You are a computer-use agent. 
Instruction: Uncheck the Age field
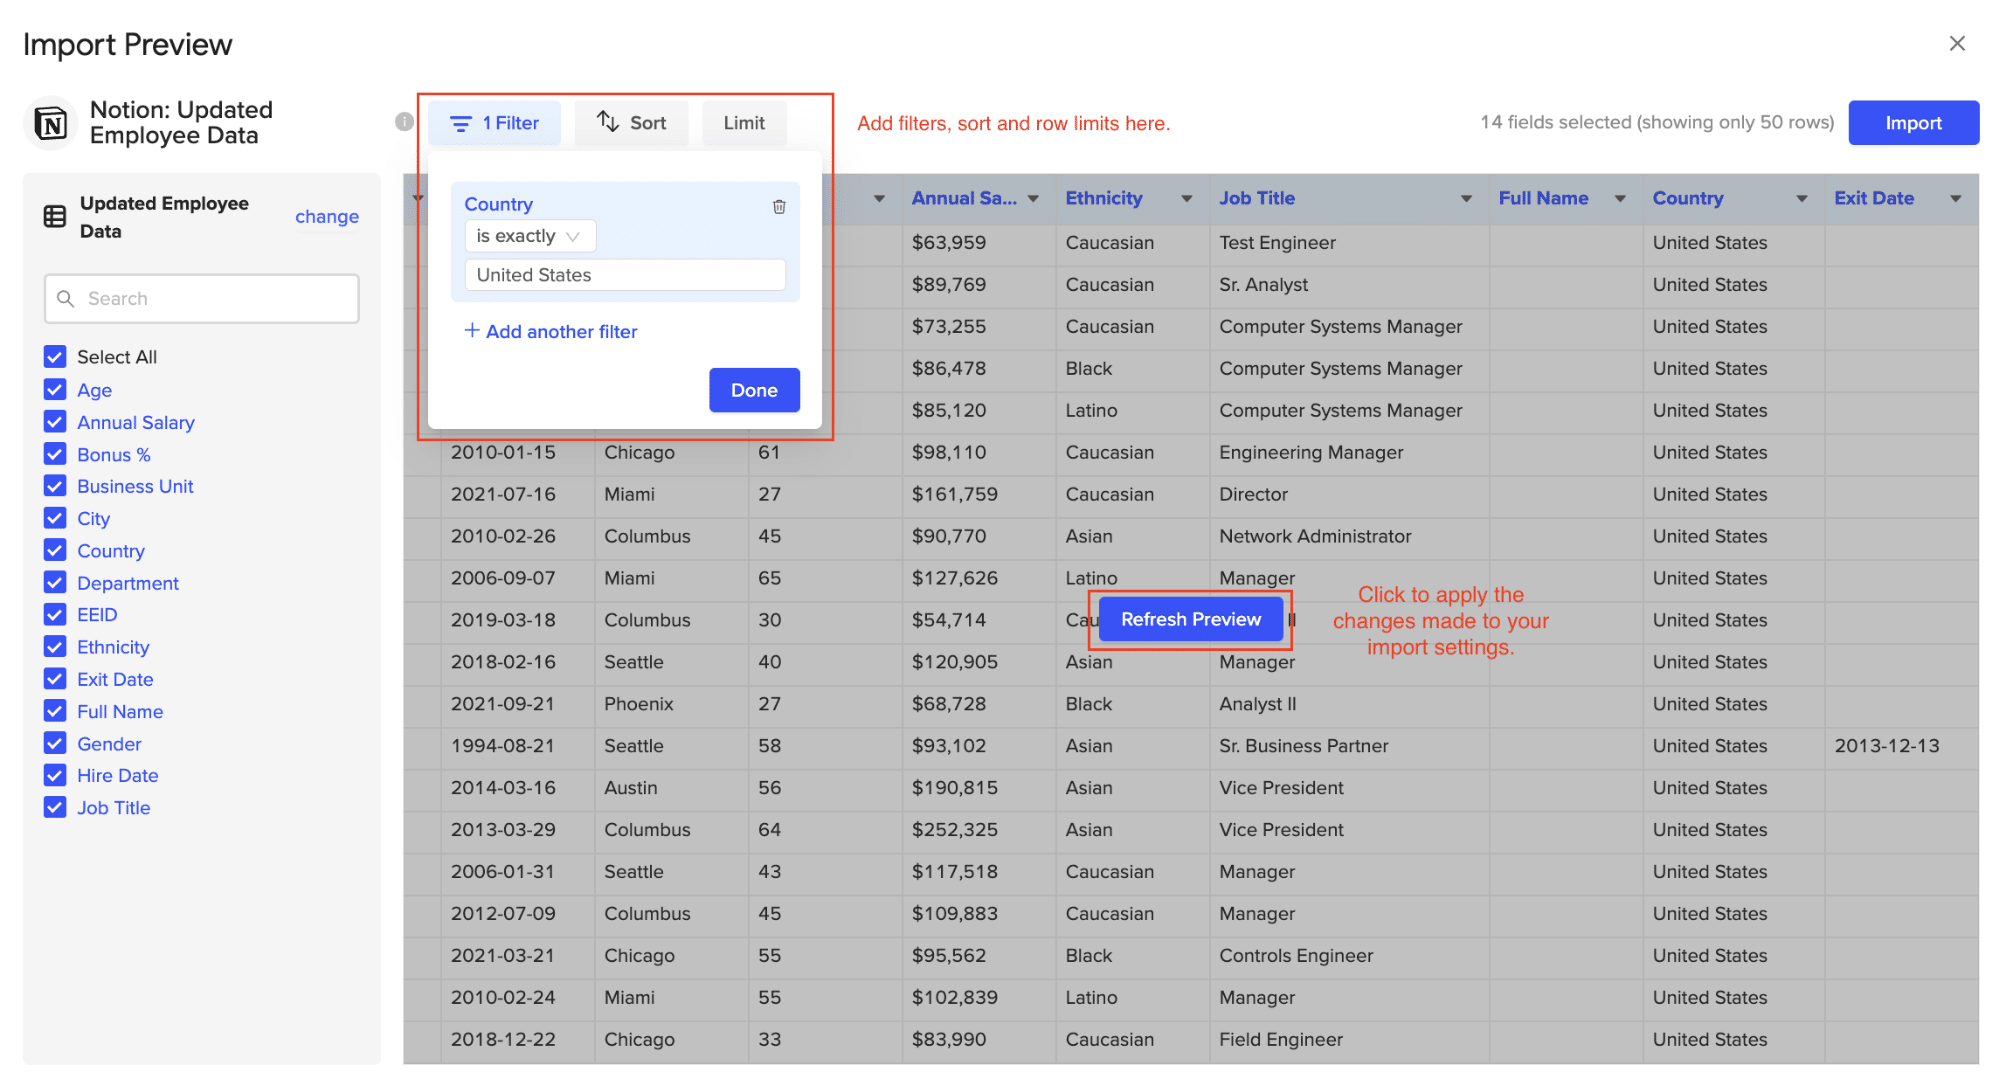(55, 390)
